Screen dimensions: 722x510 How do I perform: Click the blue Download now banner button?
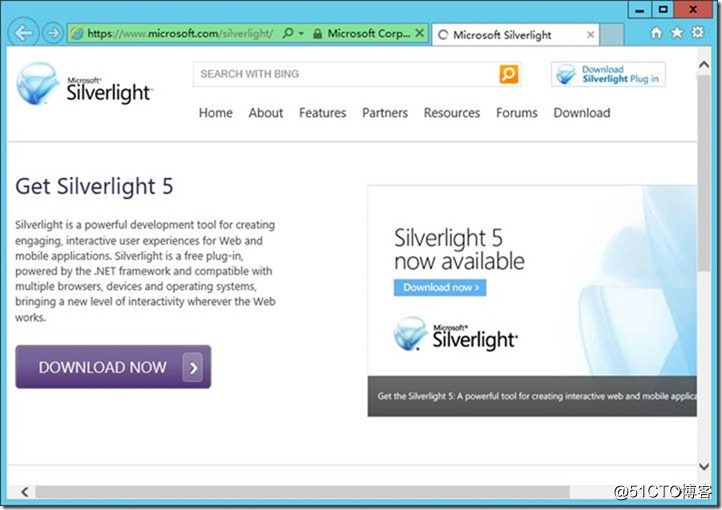tap(440, 288)
